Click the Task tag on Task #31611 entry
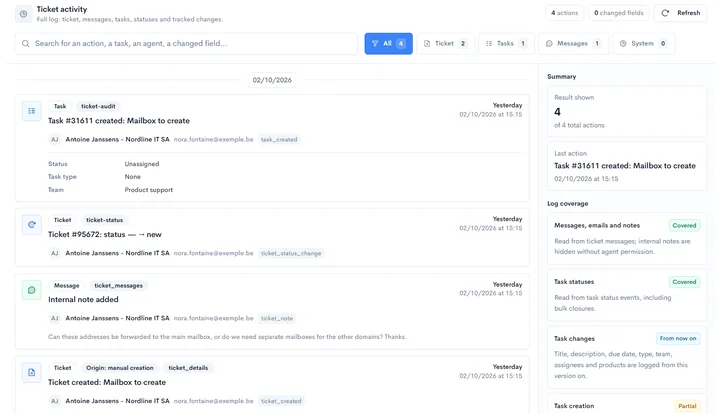This screenshot has width=720, height=414. click(x=60, y=106)
